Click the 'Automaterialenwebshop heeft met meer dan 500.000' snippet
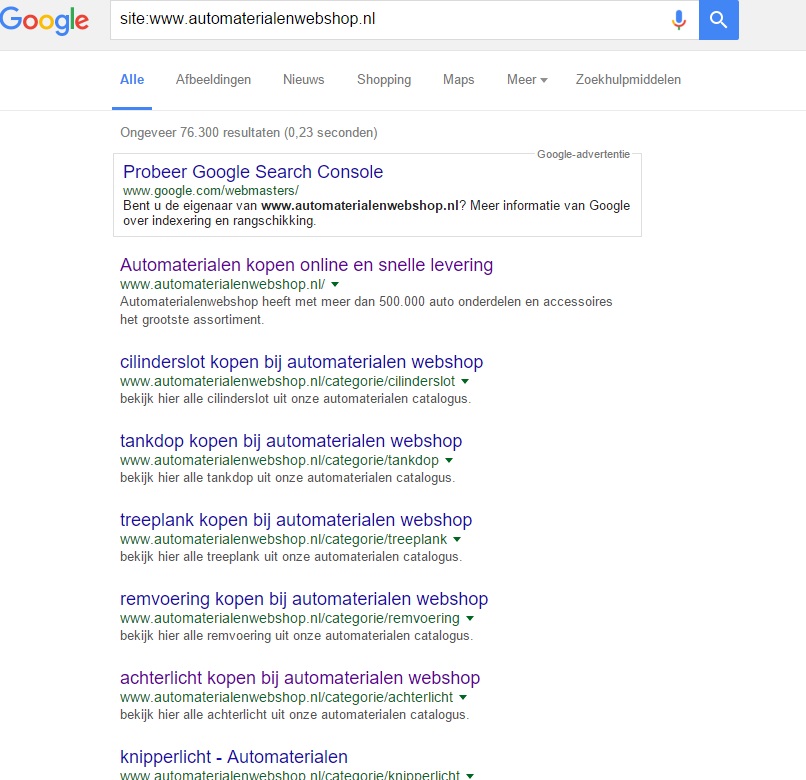Image resolution: width=806 pixels, height=780 pixels. pos(366,311)
